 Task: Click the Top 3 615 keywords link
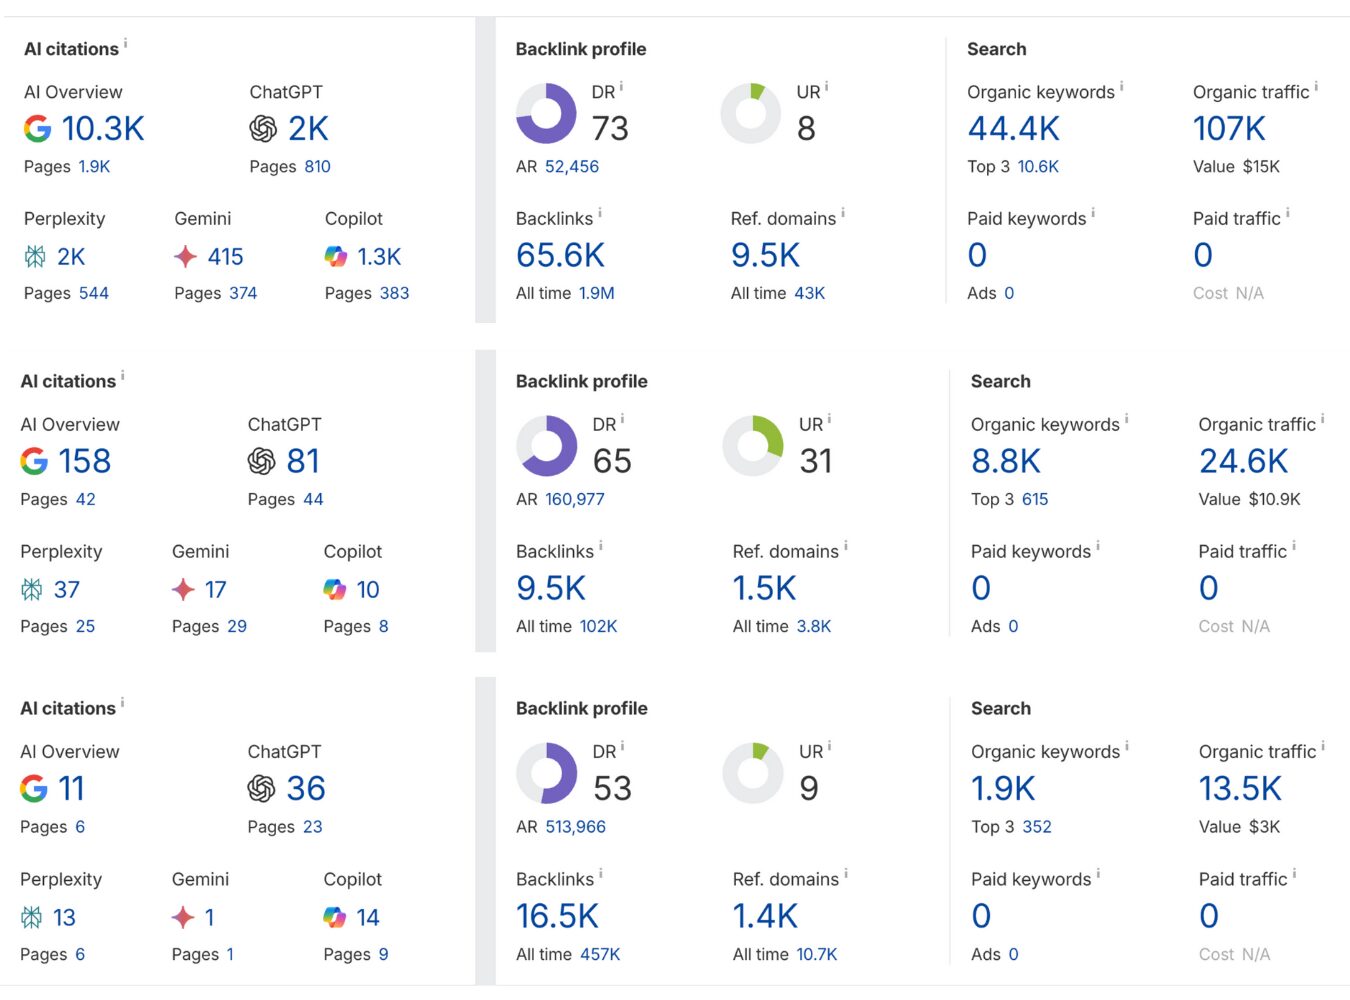pos(1034,499)
